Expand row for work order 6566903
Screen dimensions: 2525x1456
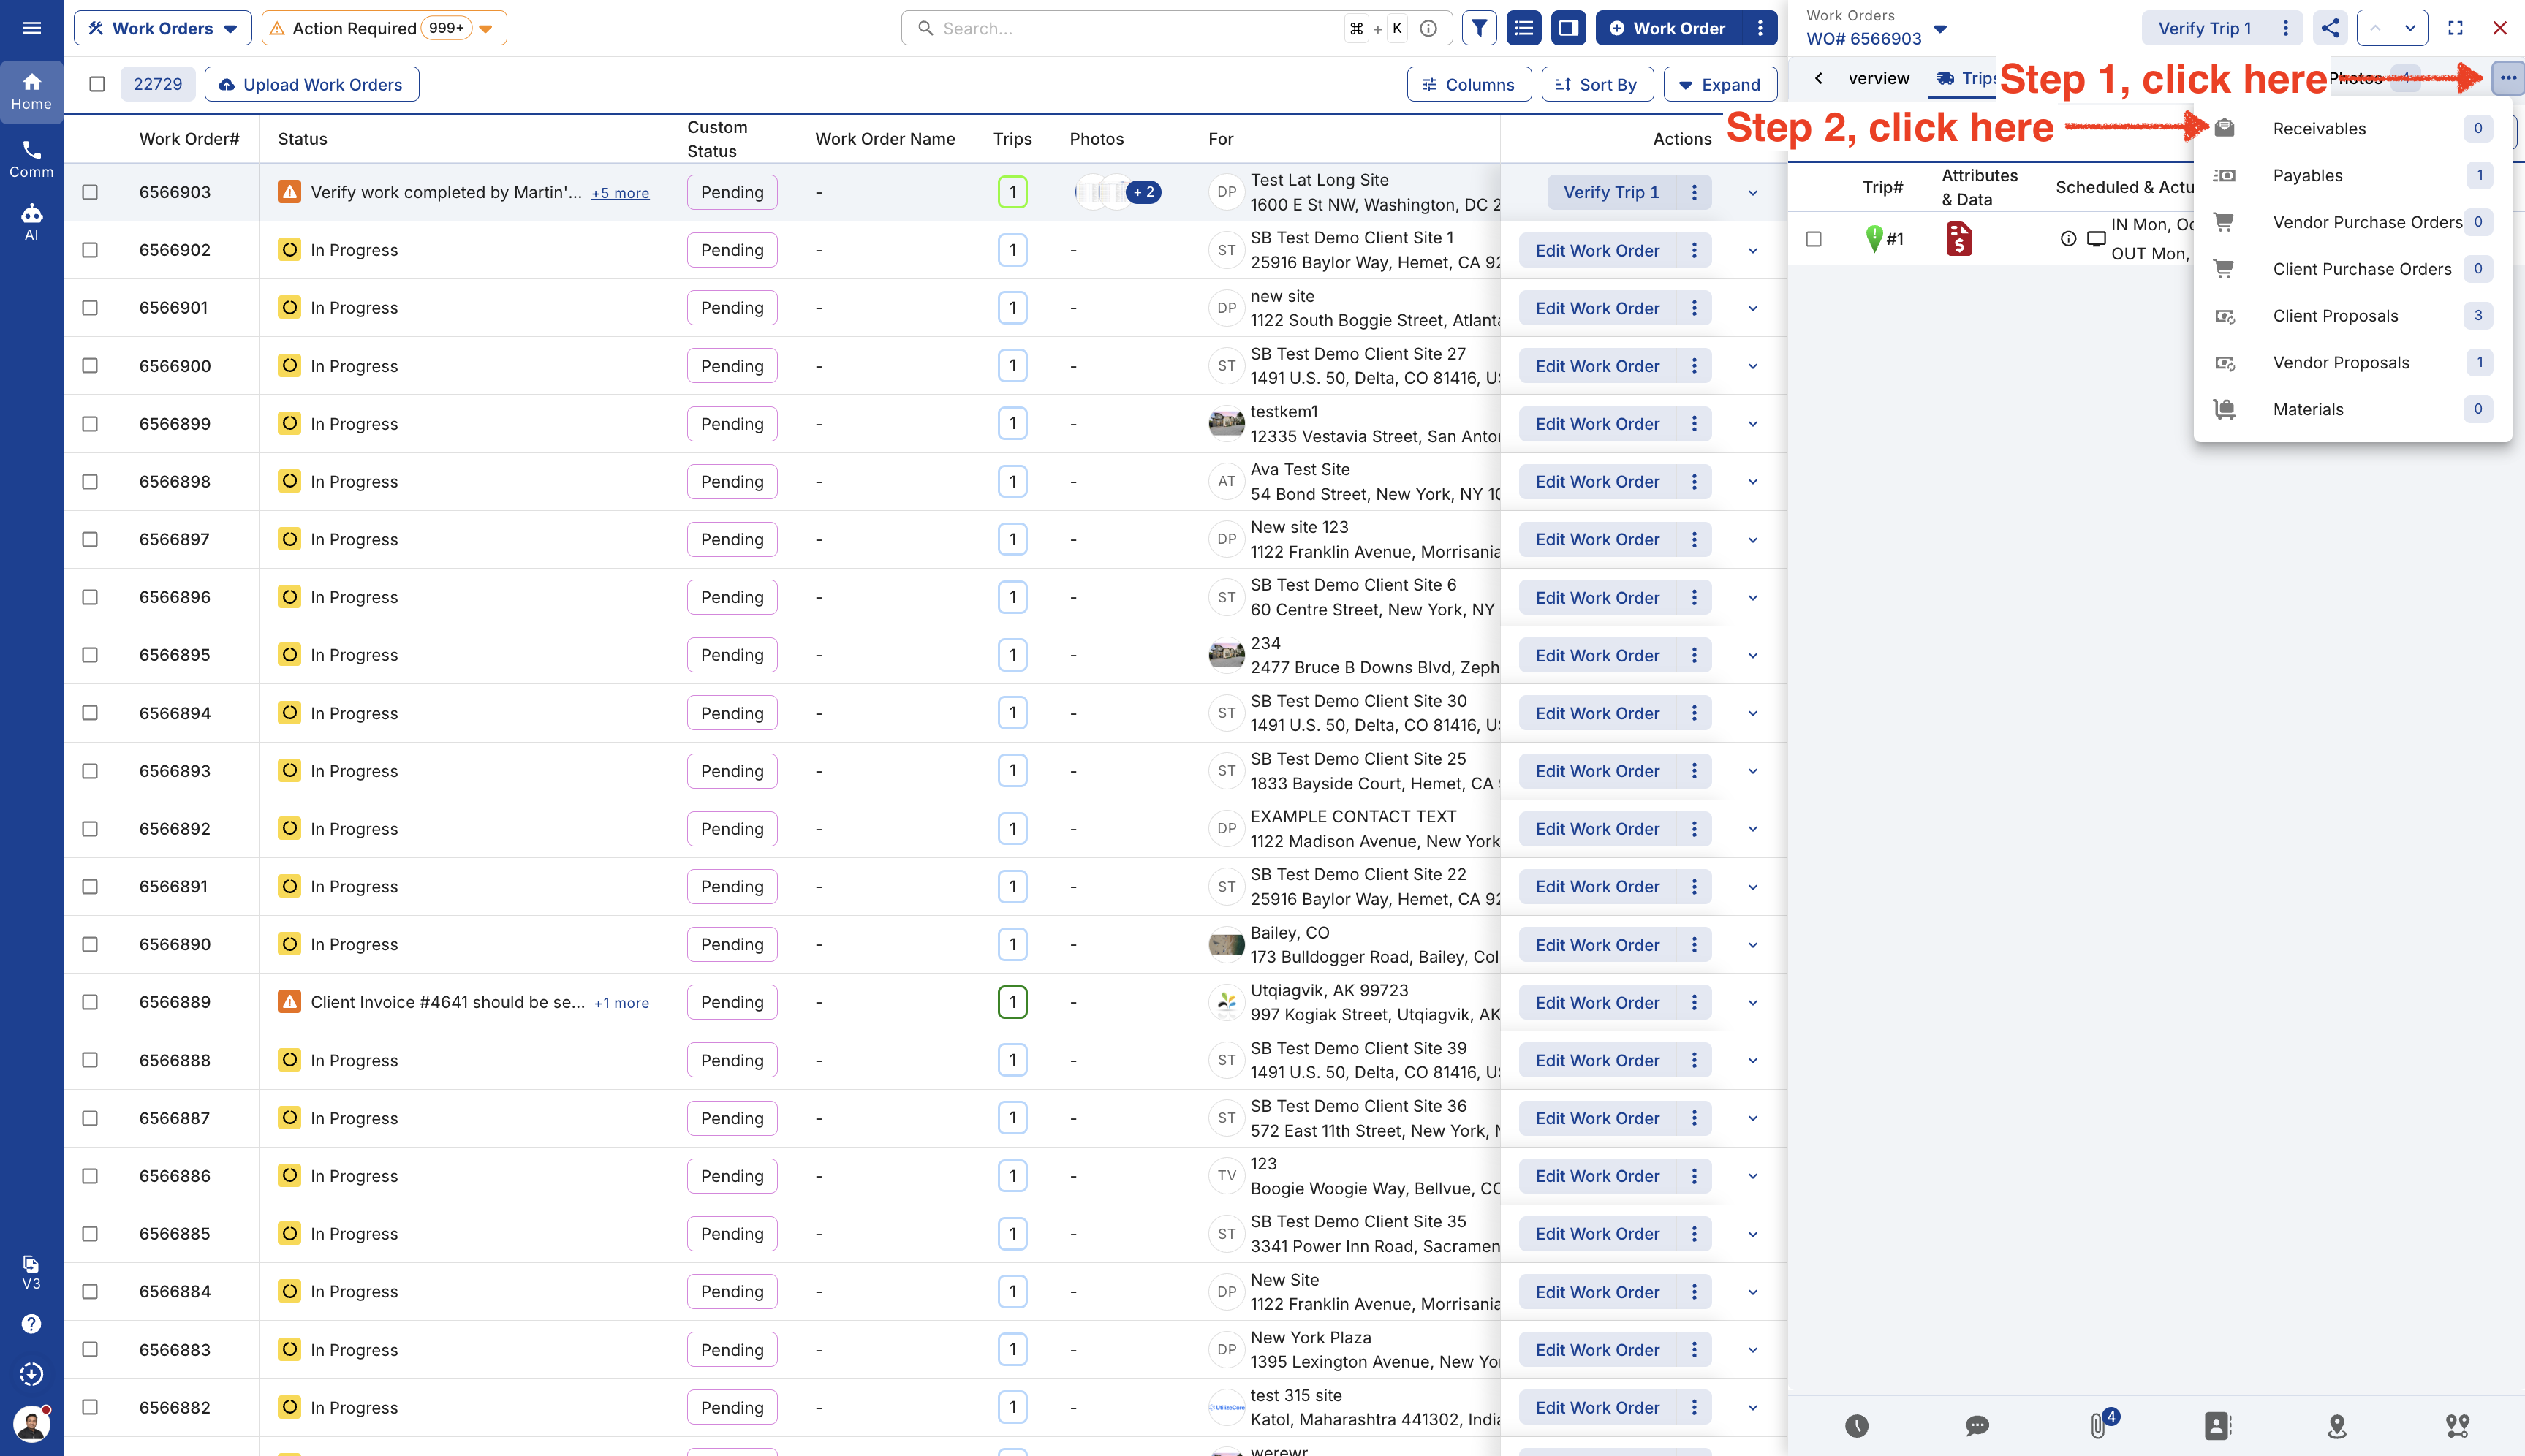(1752, 192)
